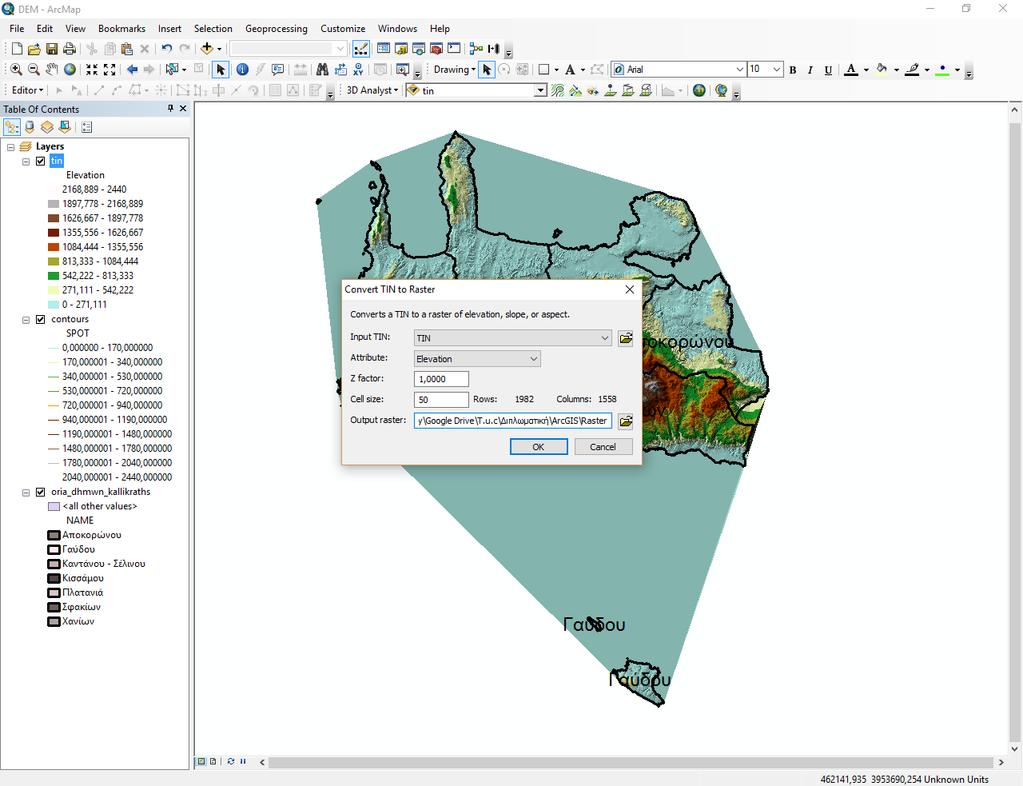Image resolution: width=1023 pixels, height=786 pixels.
Task: Open the Arial font name dropdown
Action: [739, 69]
